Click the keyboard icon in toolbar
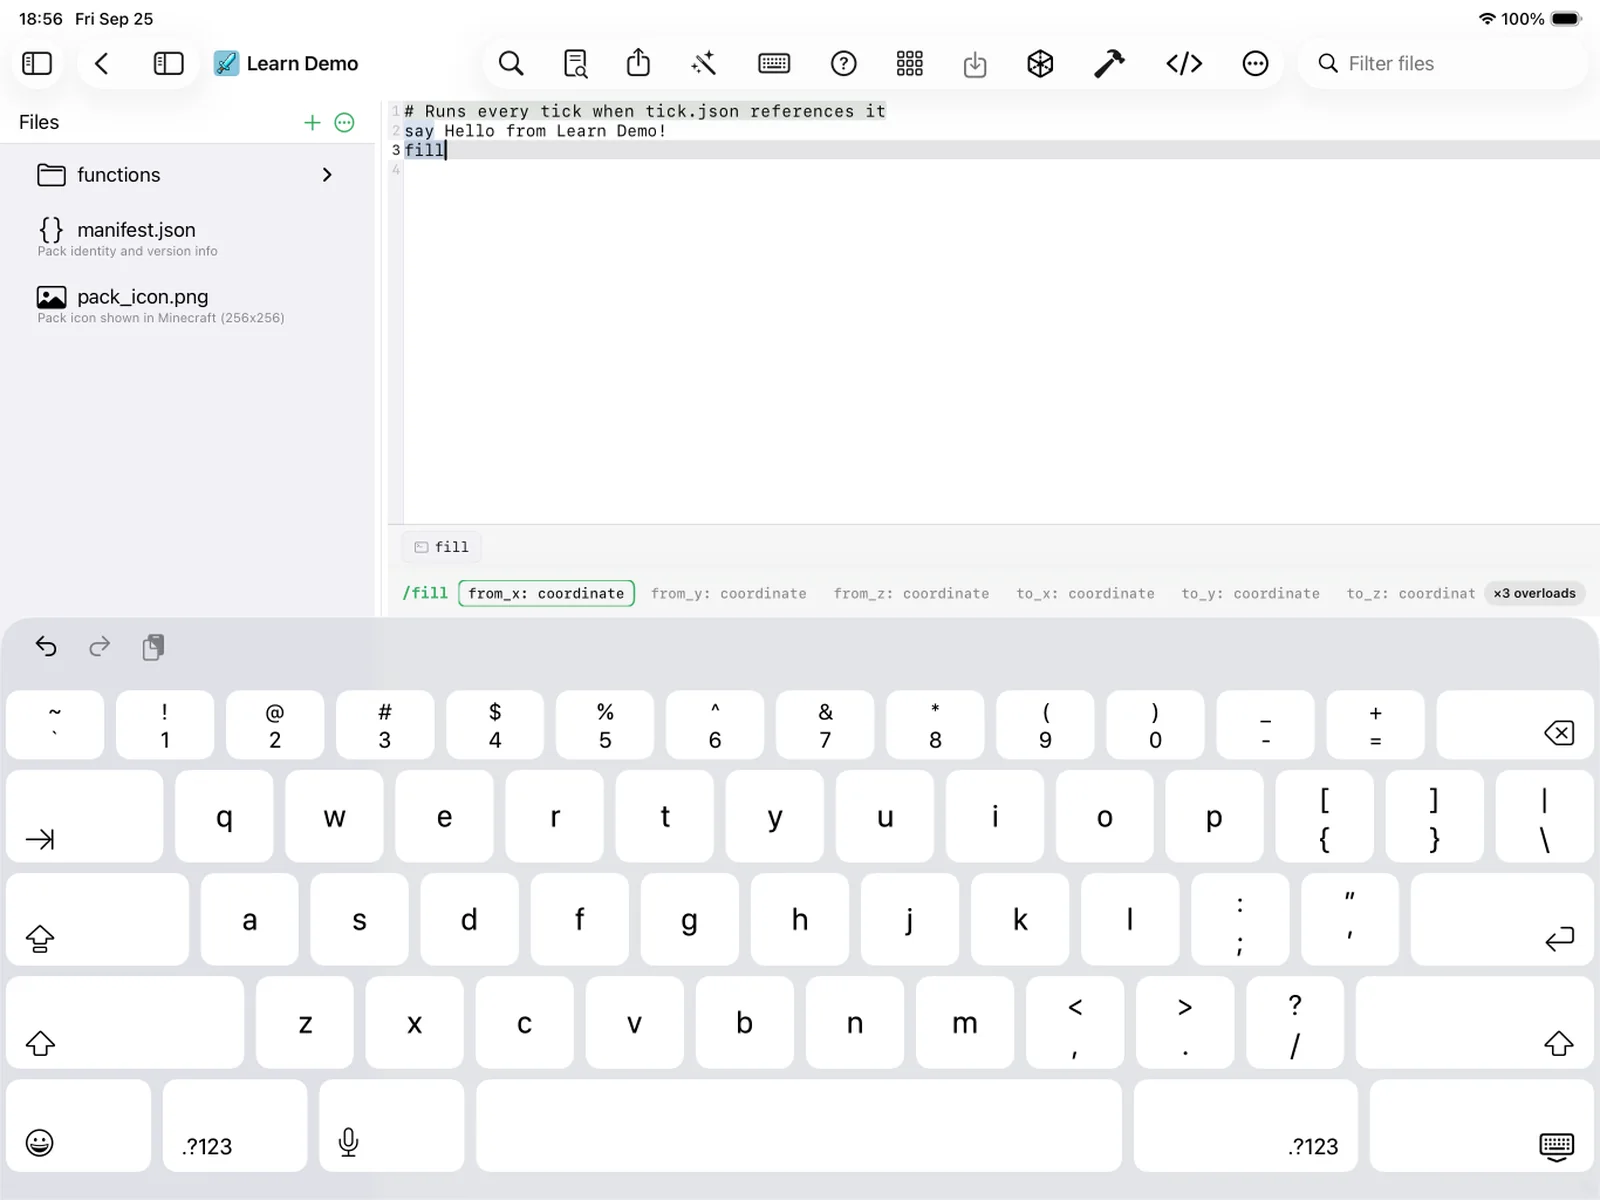Image resolution: width=1600 pixels, height=1200 pixels. [774, 64]
